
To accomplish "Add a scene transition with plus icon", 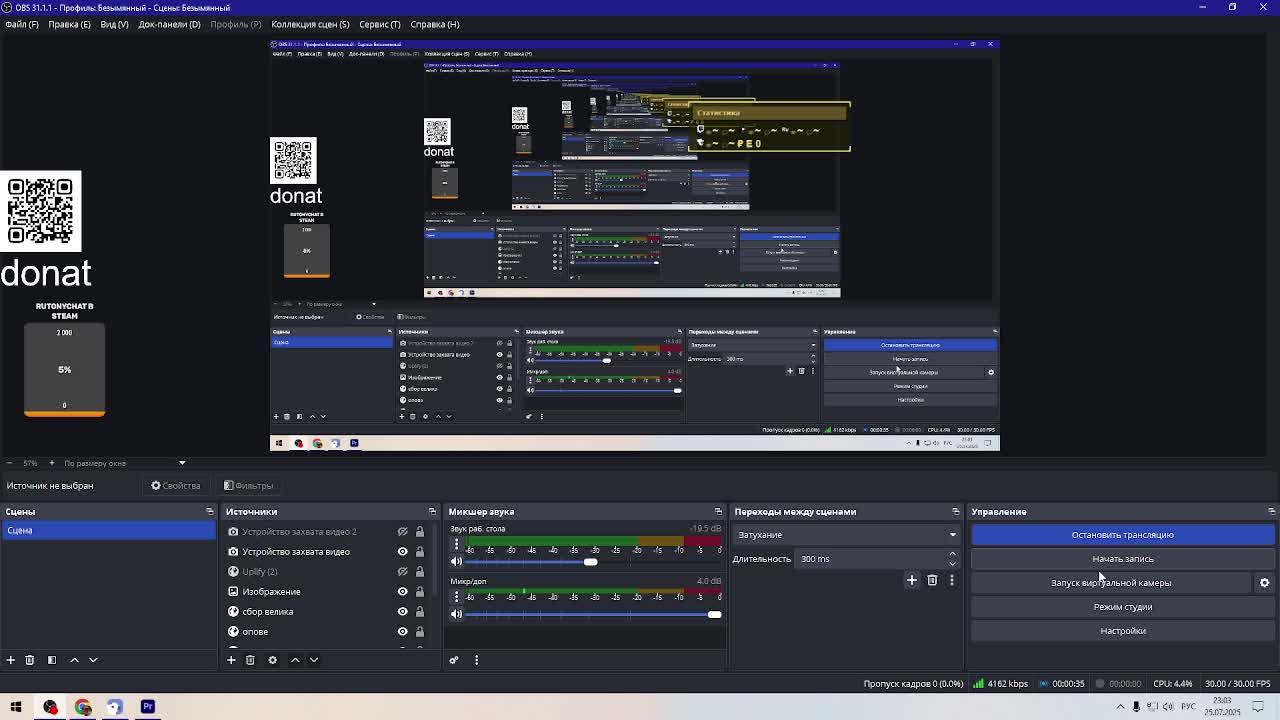I will point(912,580).
